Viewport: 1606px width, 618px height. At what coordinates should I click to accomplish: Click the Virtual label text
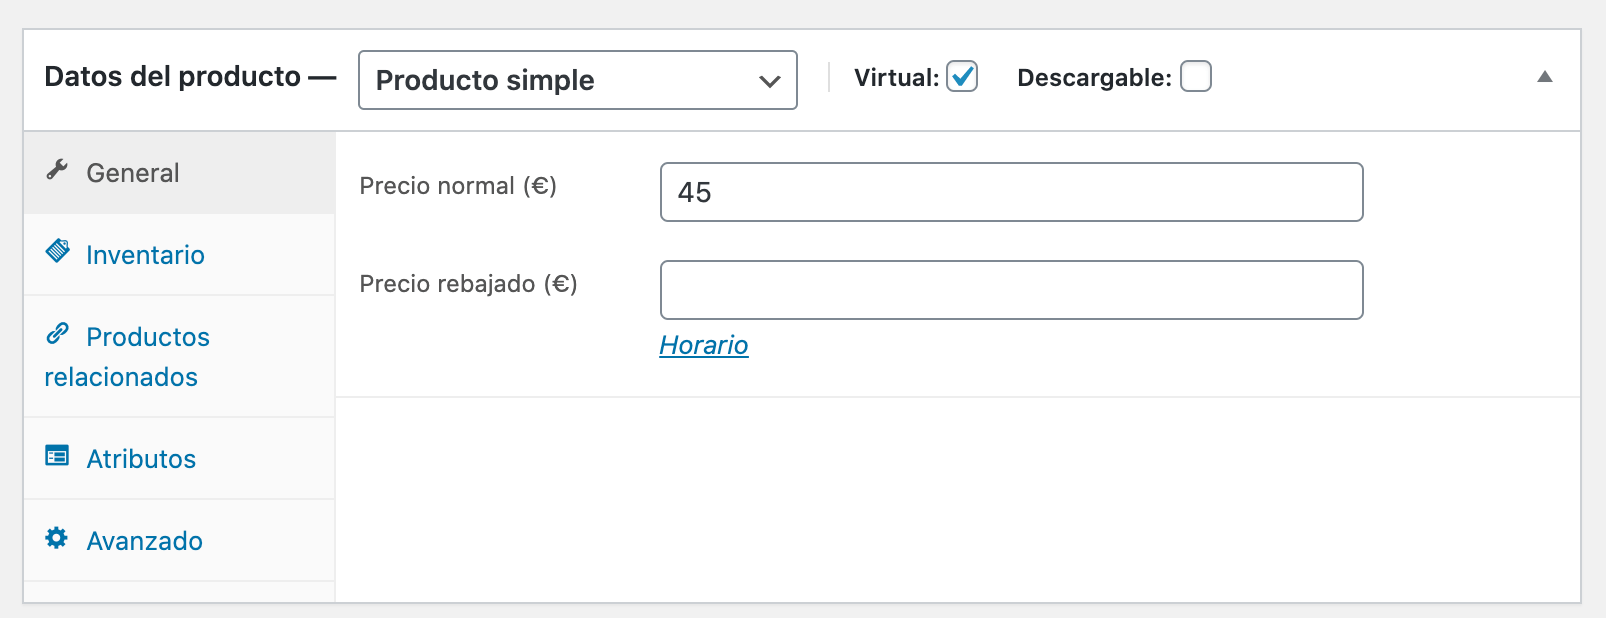(897, 78)
